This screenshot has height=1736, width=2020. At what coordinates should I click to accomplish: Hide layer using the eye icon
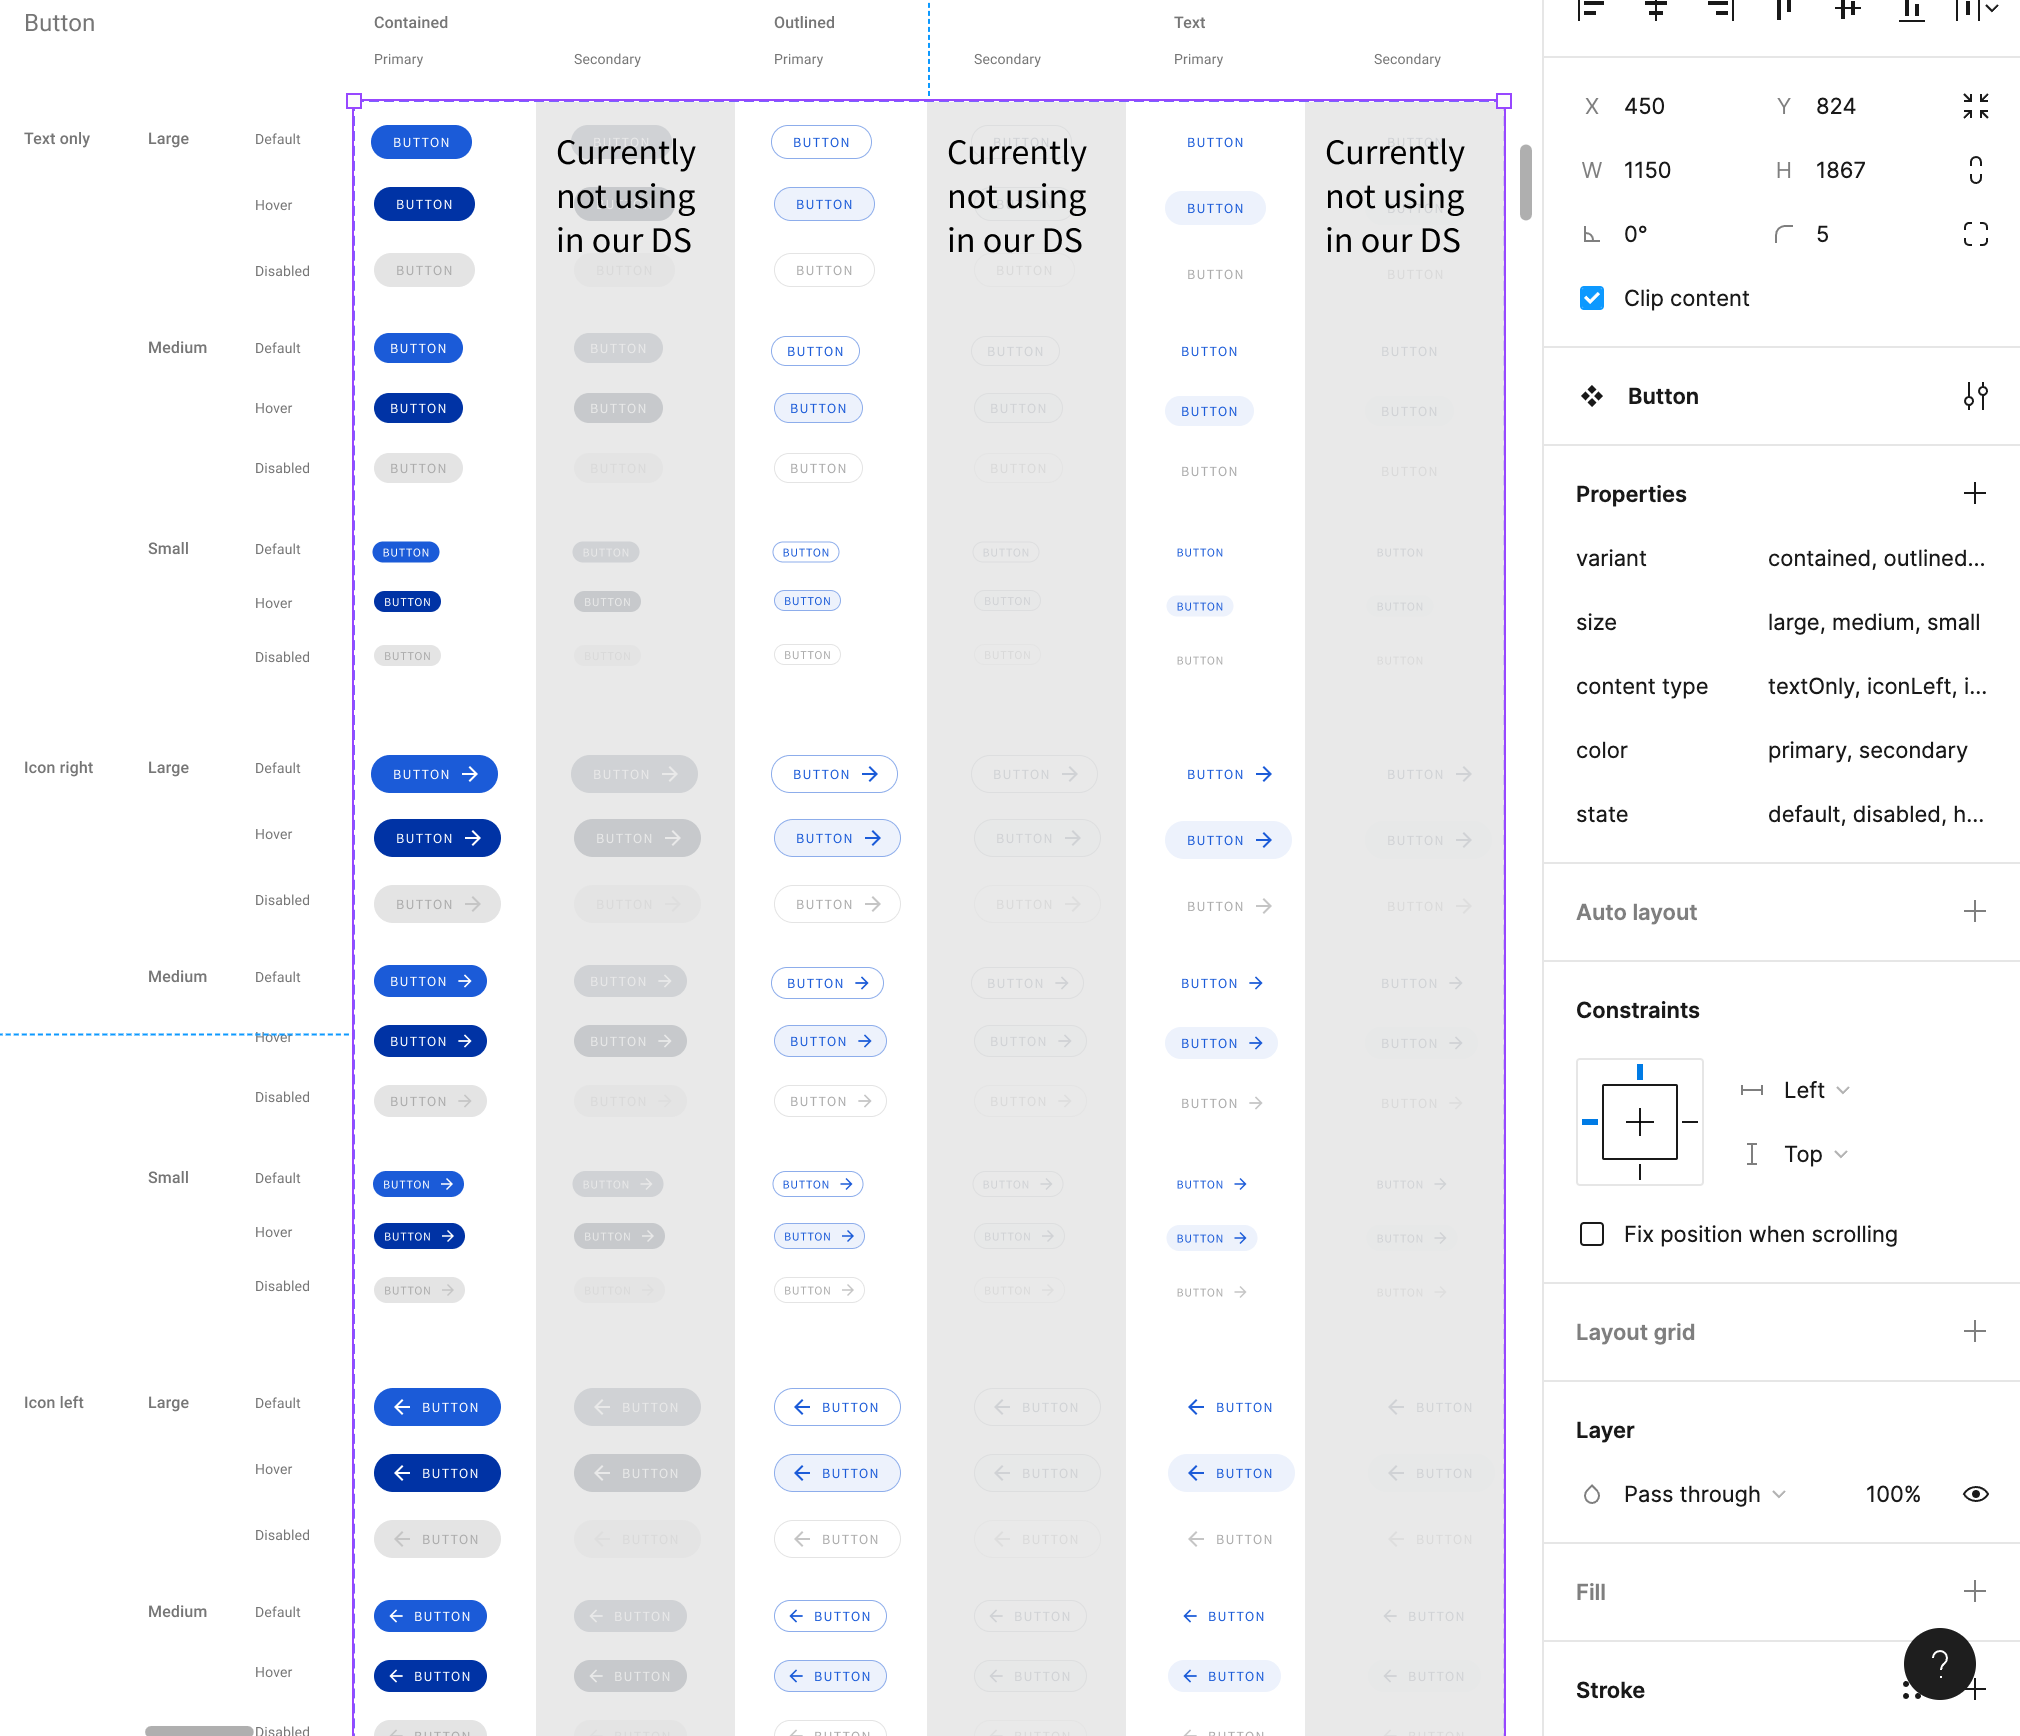tap(1975, 1494)
